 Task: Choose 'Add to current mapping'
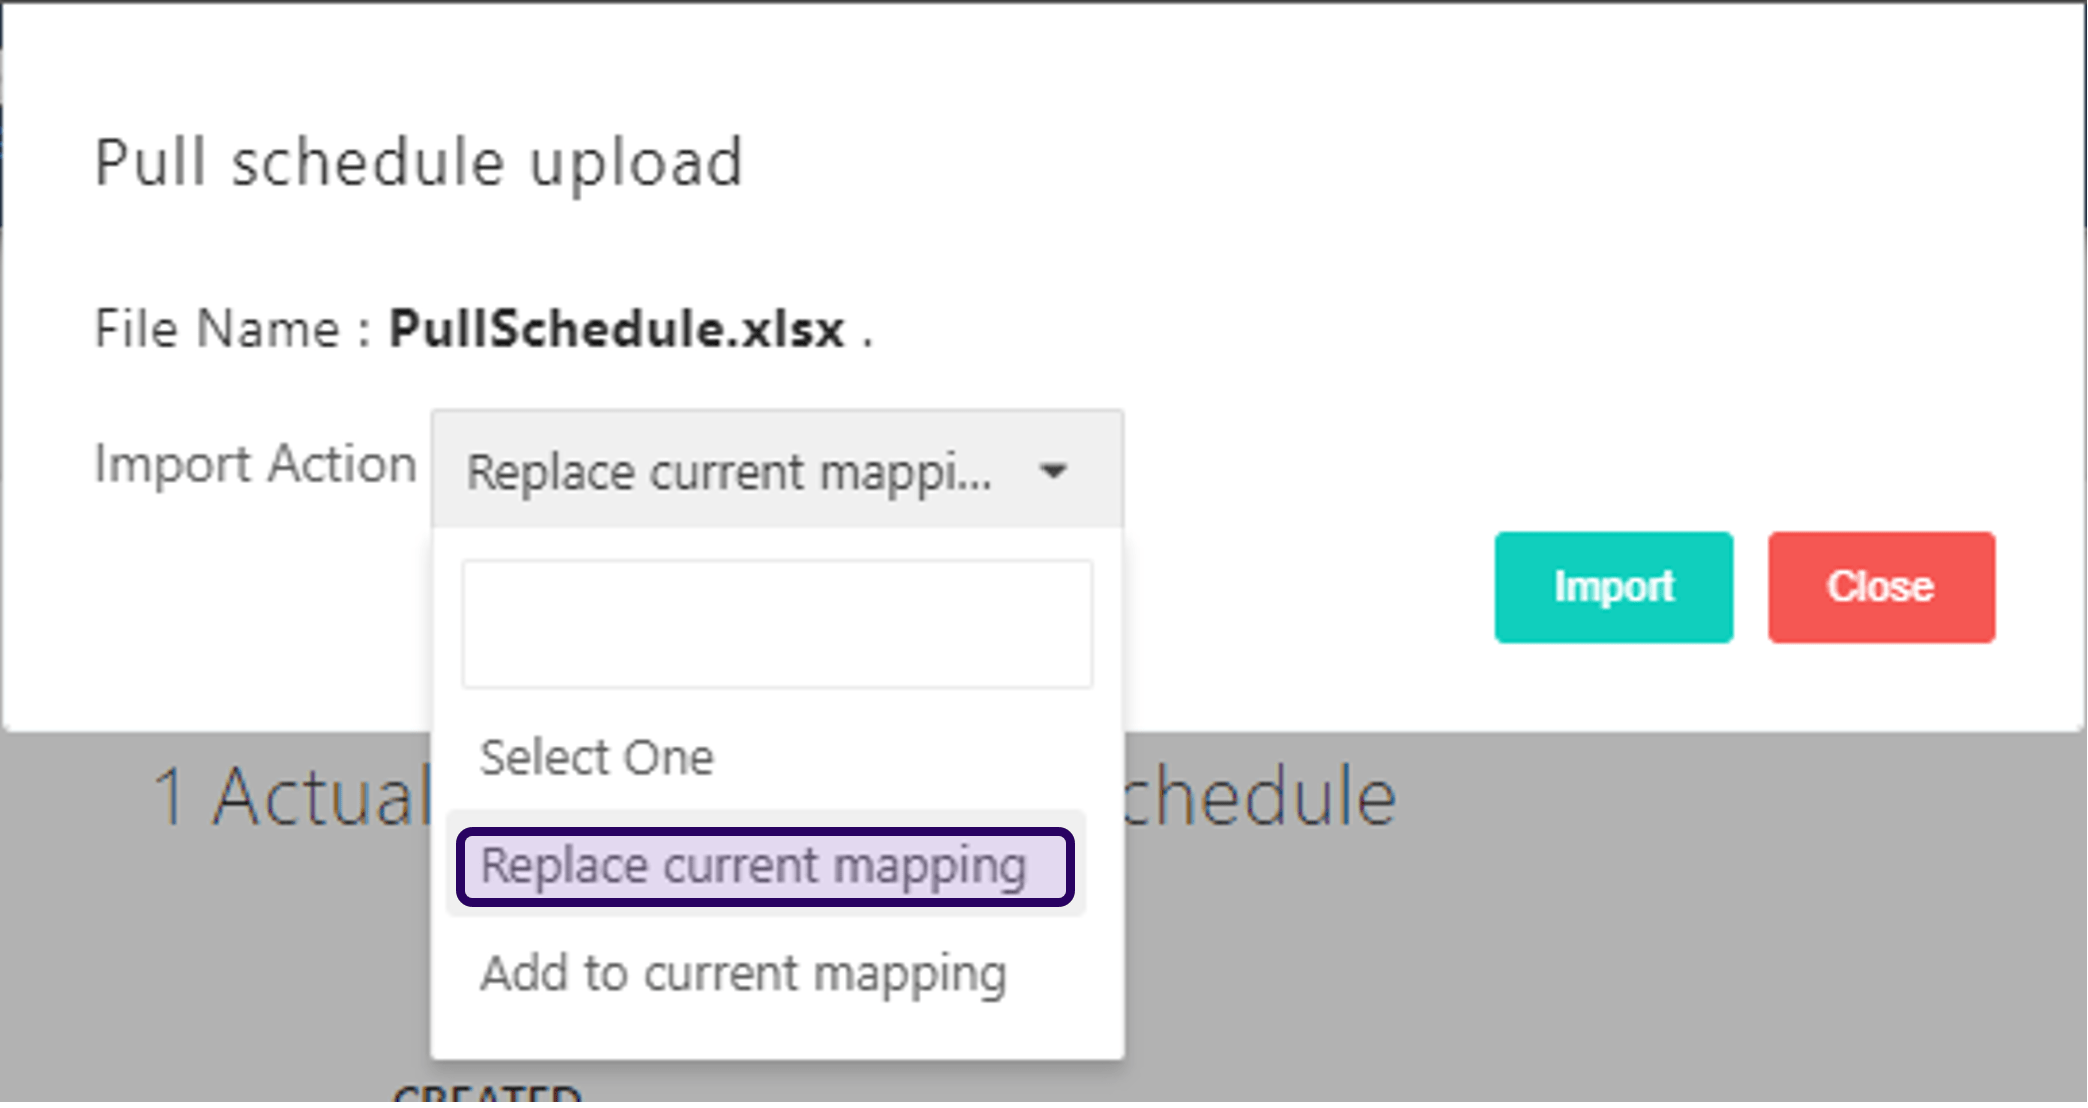(x=743, y=973)
